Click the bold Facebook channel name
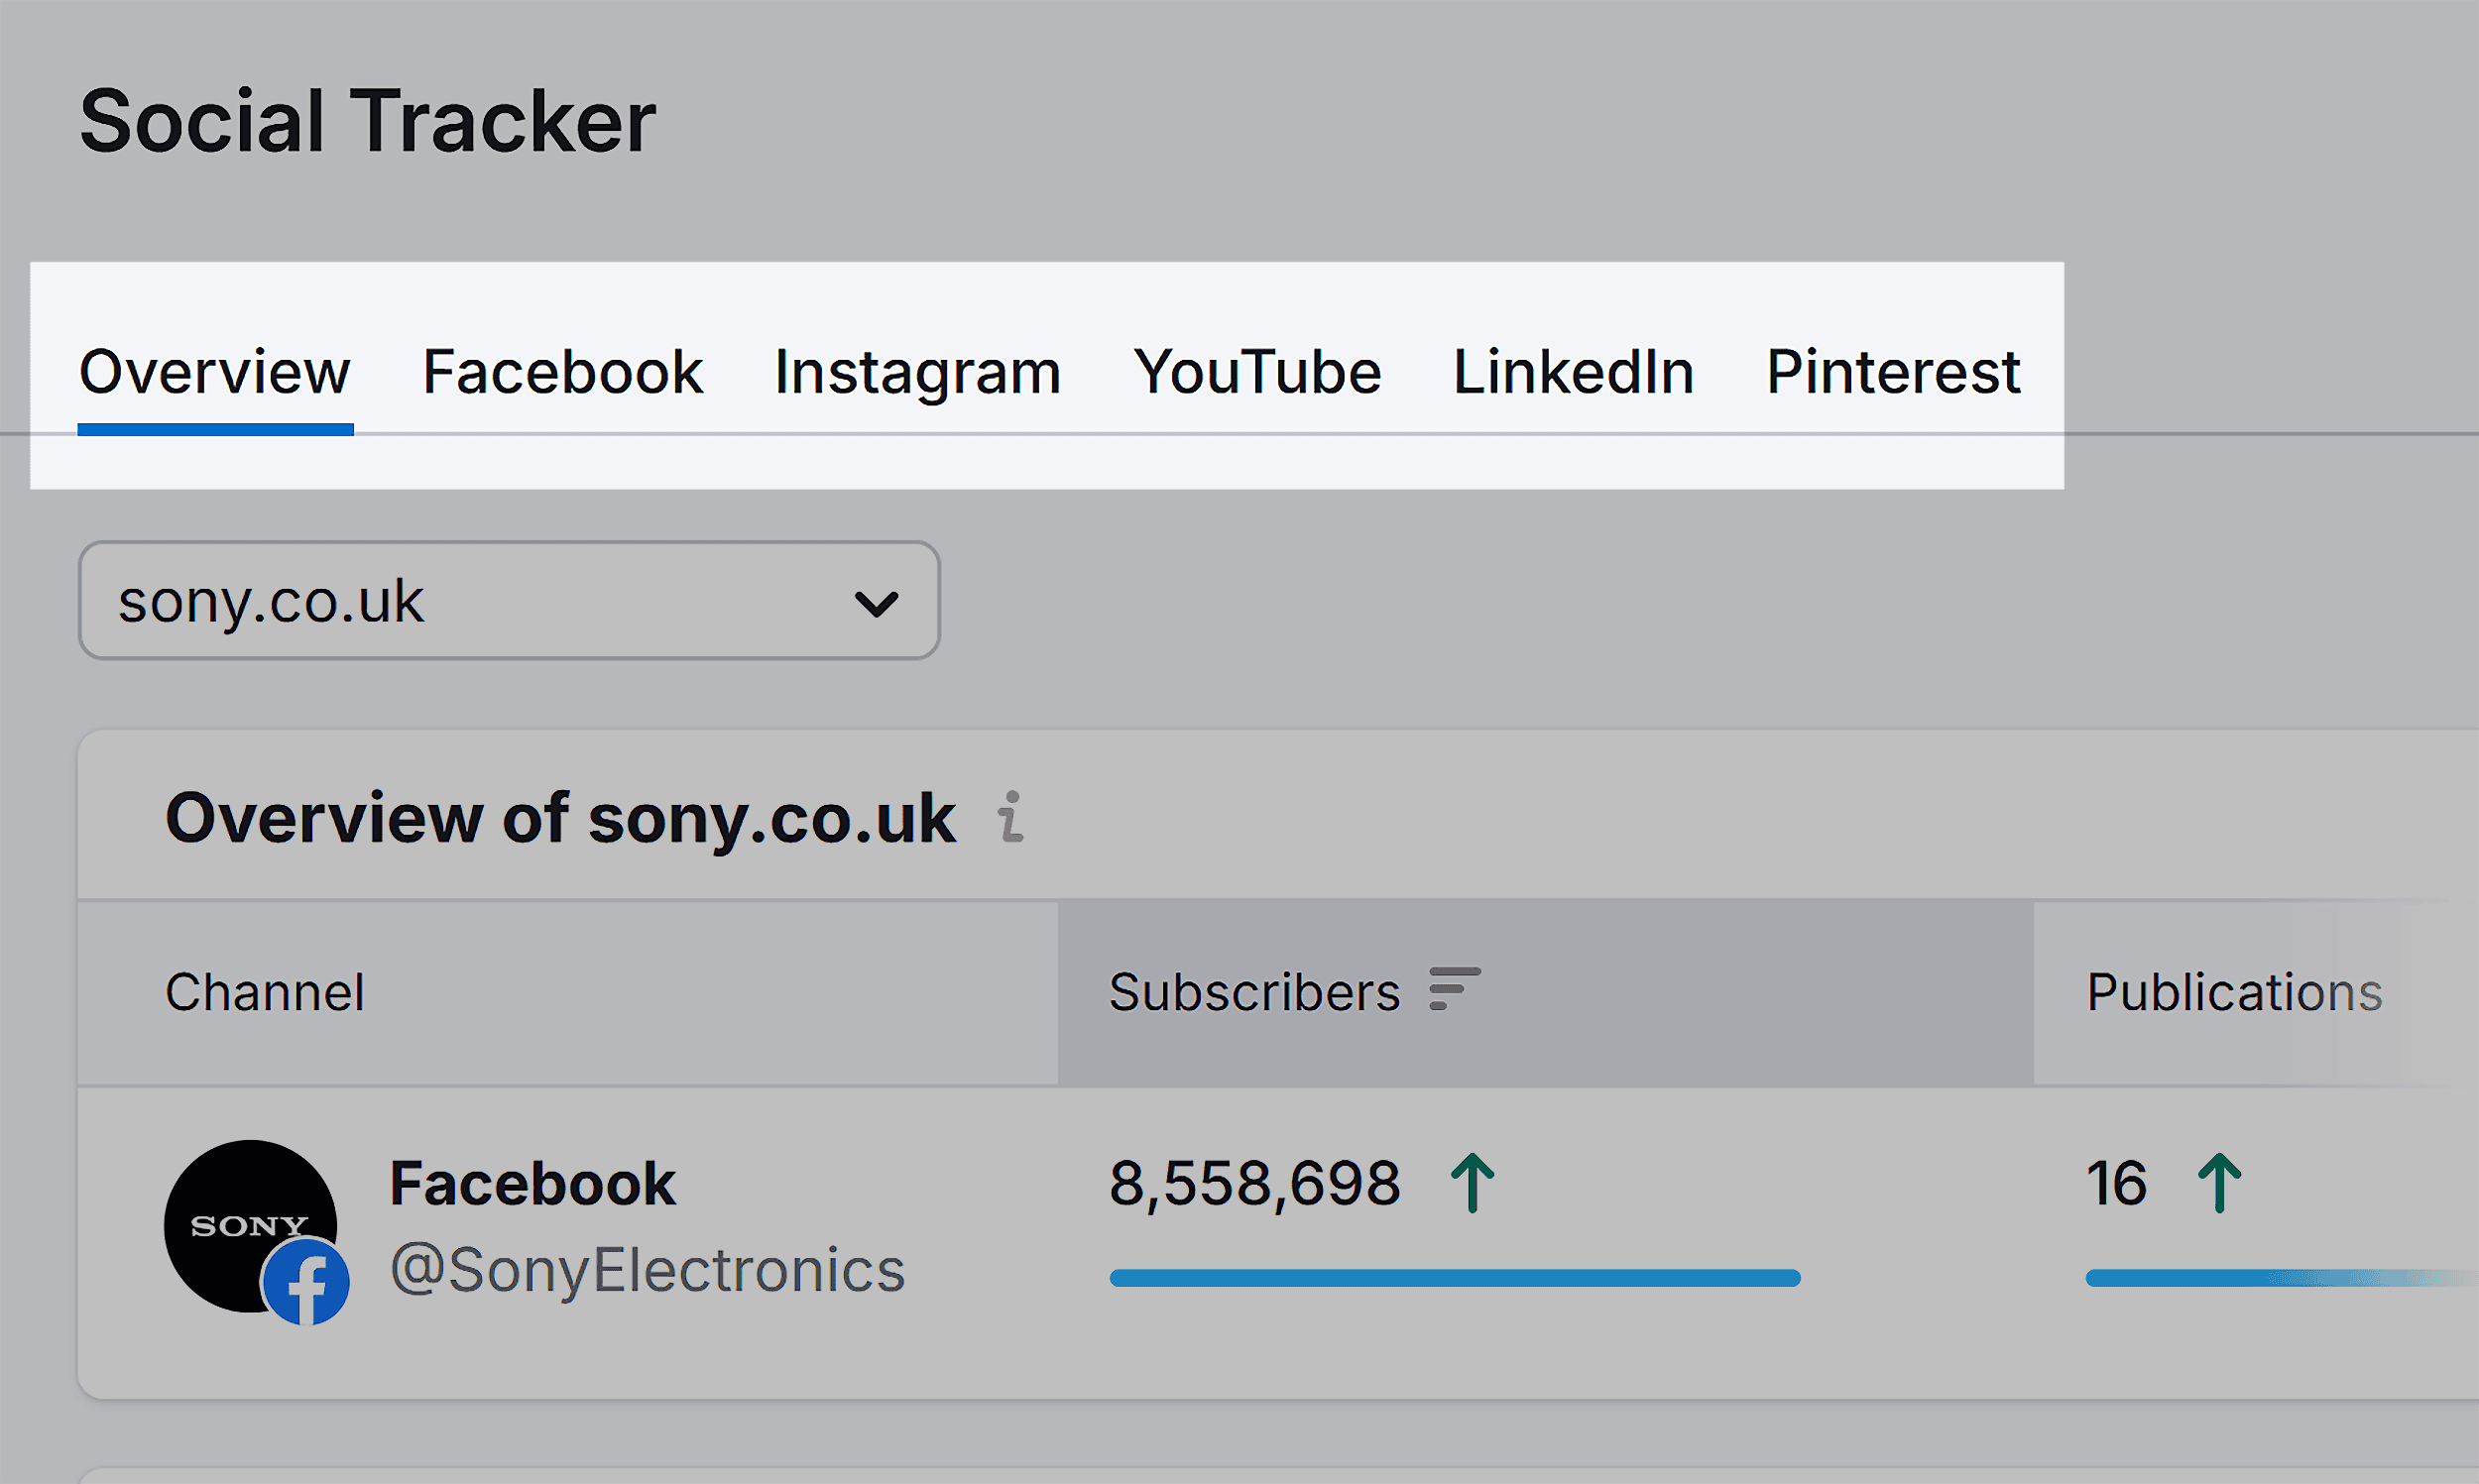The image size is (2479, 1484). coord(532,1184)
